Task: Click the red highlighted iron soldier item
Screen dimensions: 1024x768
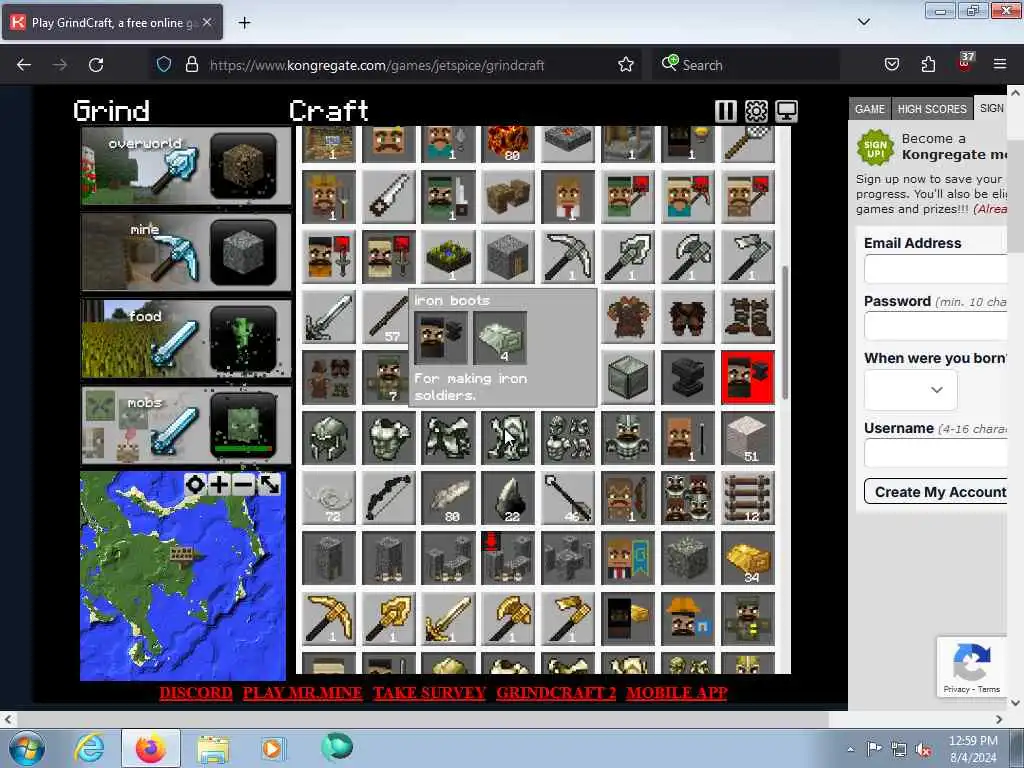Action: tap(748, 377)
